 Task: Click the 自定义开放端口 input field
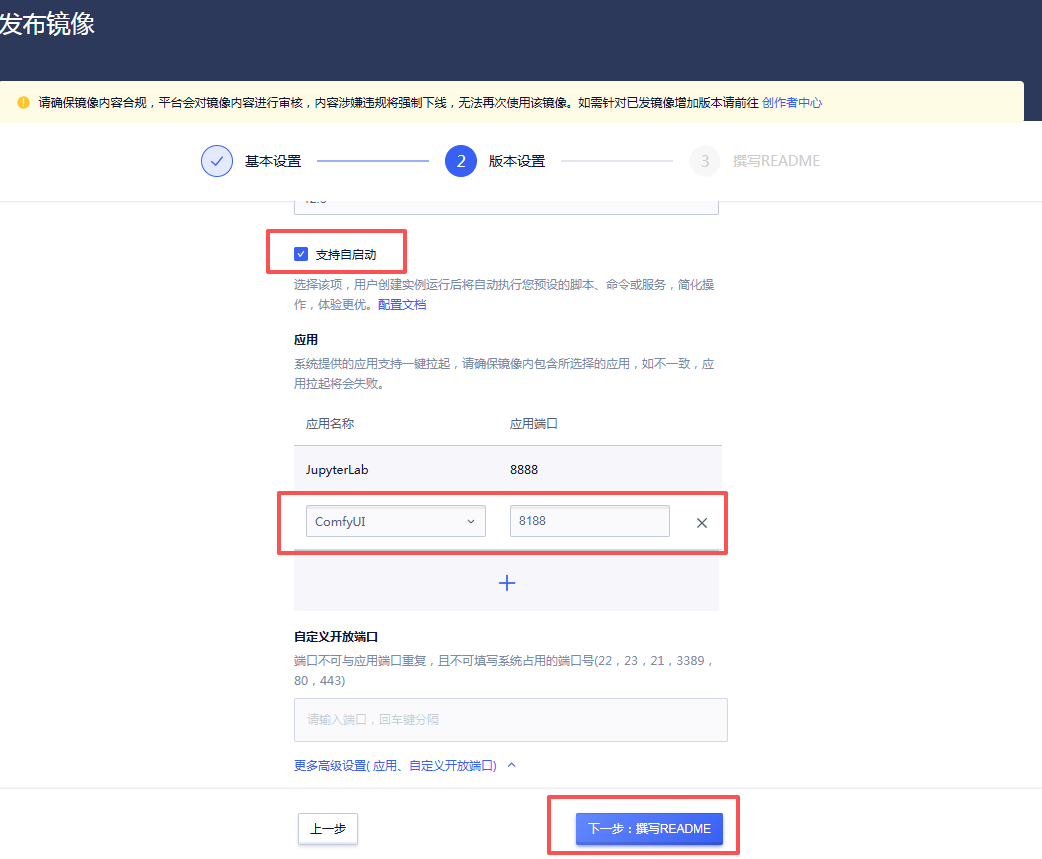[x=510, y=719]
